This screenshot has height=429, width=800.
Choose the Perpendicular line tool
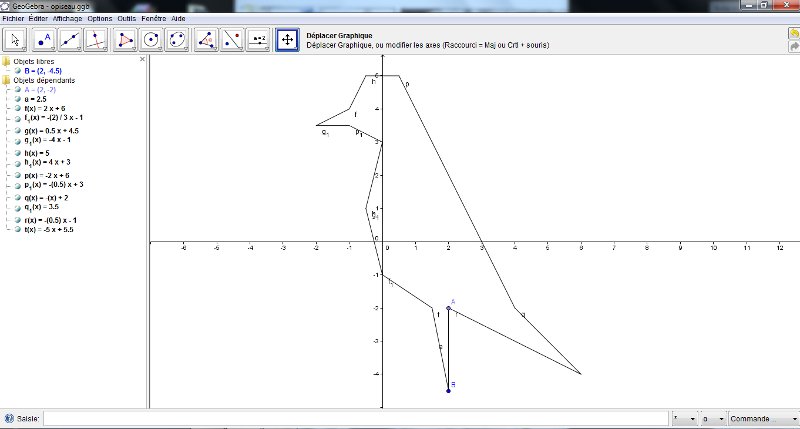pos(97,39)
